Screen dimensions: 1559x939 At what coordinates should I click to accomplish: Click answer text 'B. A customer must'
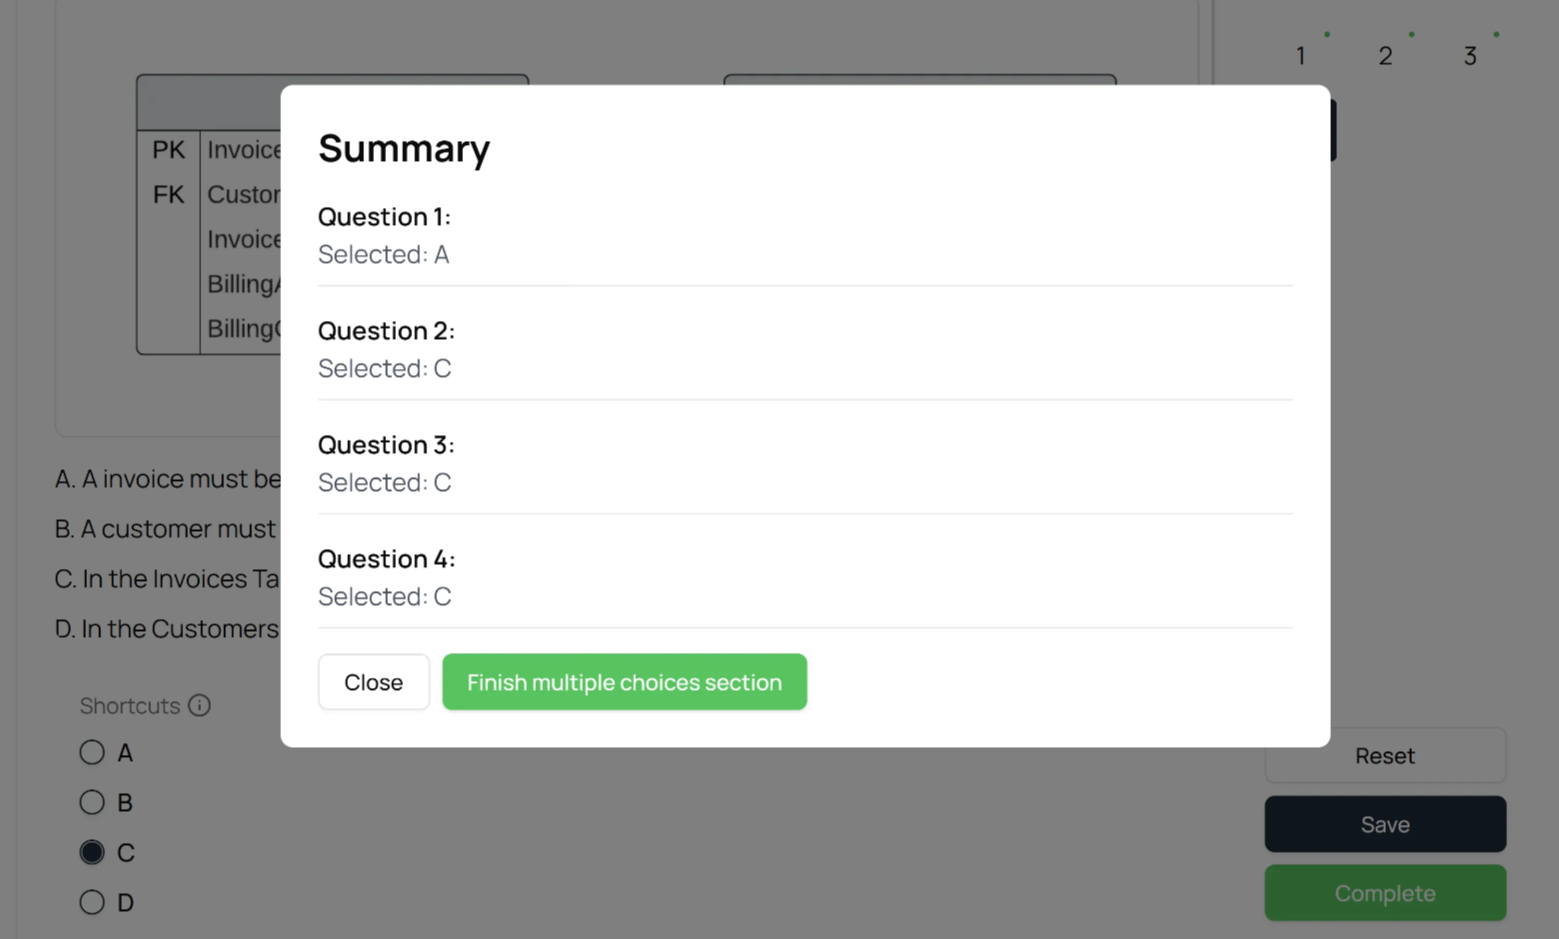pyautogui.click(x=166, y=529)
